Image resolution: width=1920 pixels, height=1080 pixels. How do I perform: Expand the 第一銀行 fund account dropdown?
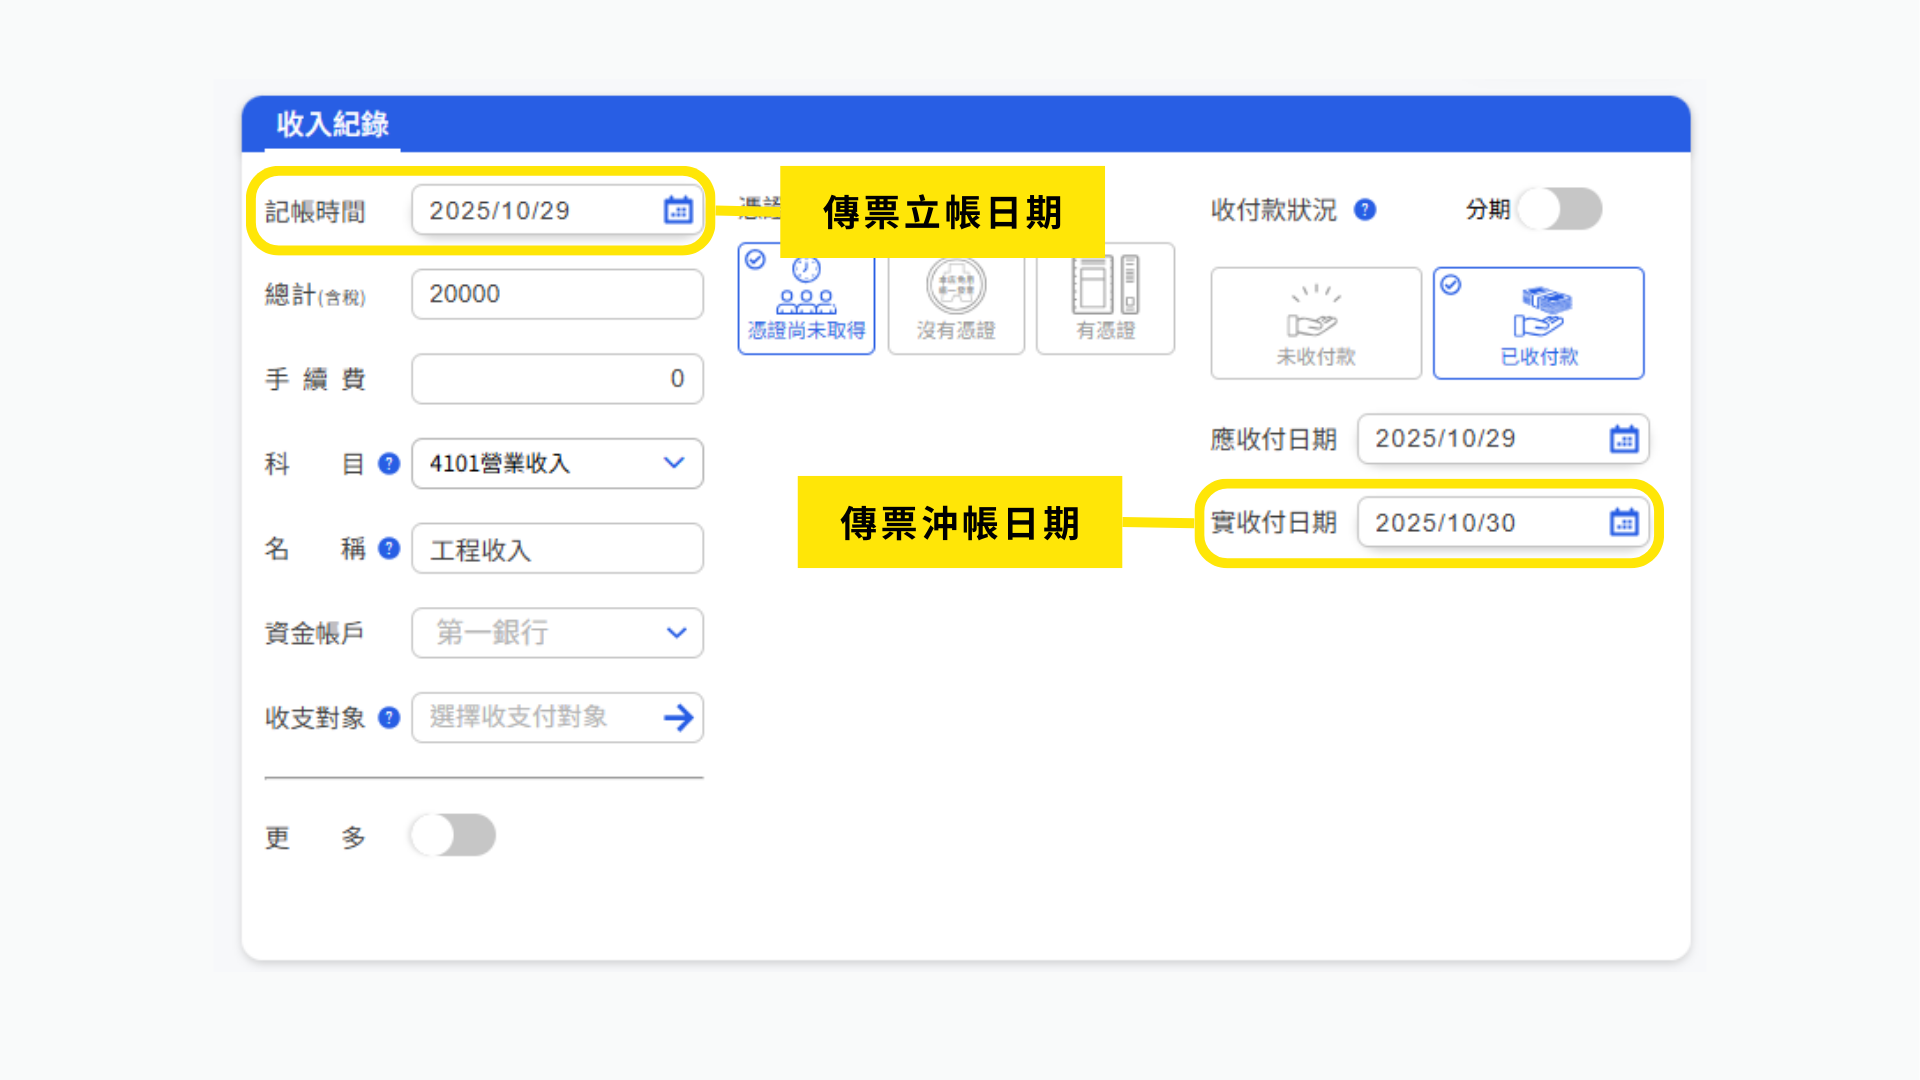(676, 633)
